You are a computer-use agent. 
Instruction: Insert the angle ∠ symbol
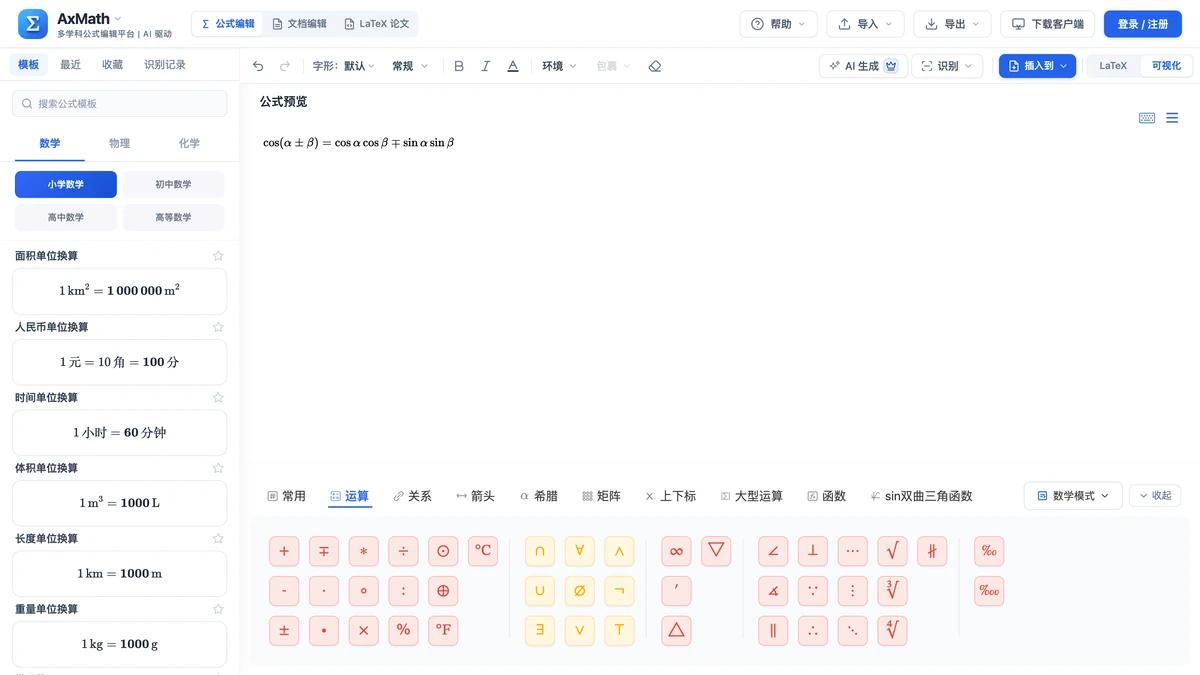773,551
